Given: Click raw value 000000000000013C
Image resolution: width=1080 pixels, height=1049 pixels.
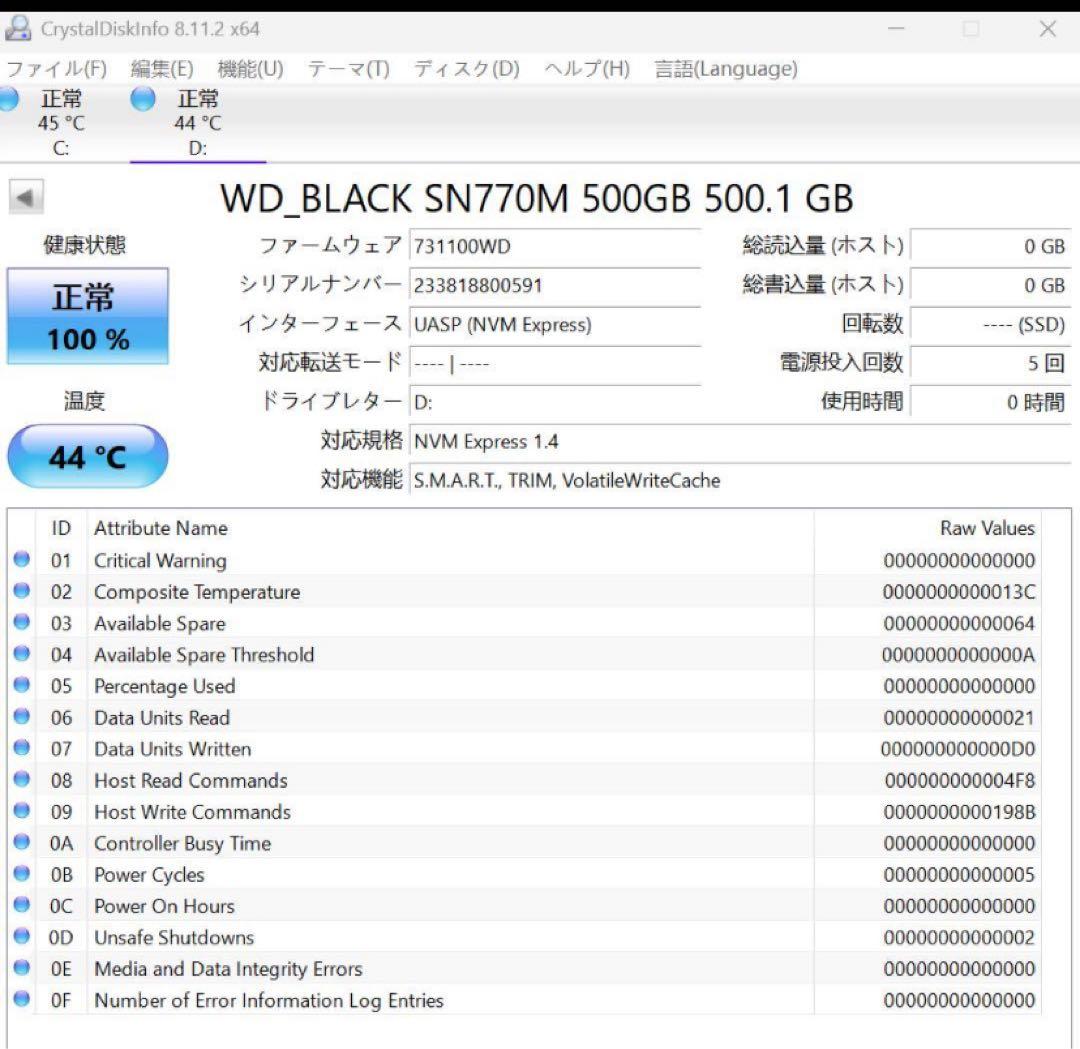Looking at the screenshot, I should tap(959, 592).
